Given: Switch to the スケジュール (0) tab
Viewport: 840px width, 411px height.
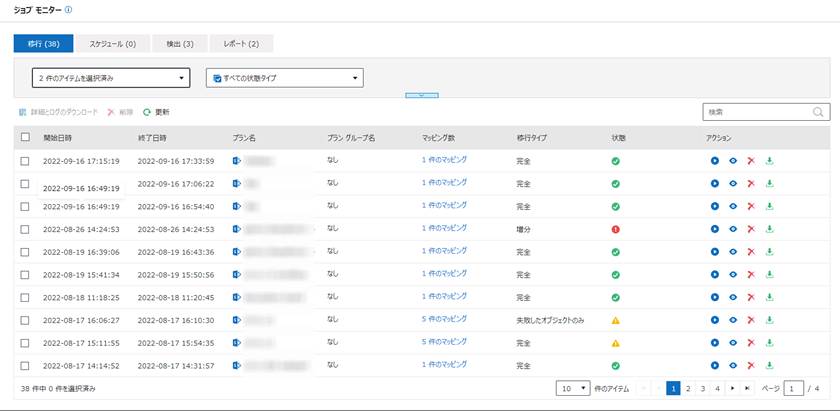Looking at the screenshot, I should click(x=112, y=44).
